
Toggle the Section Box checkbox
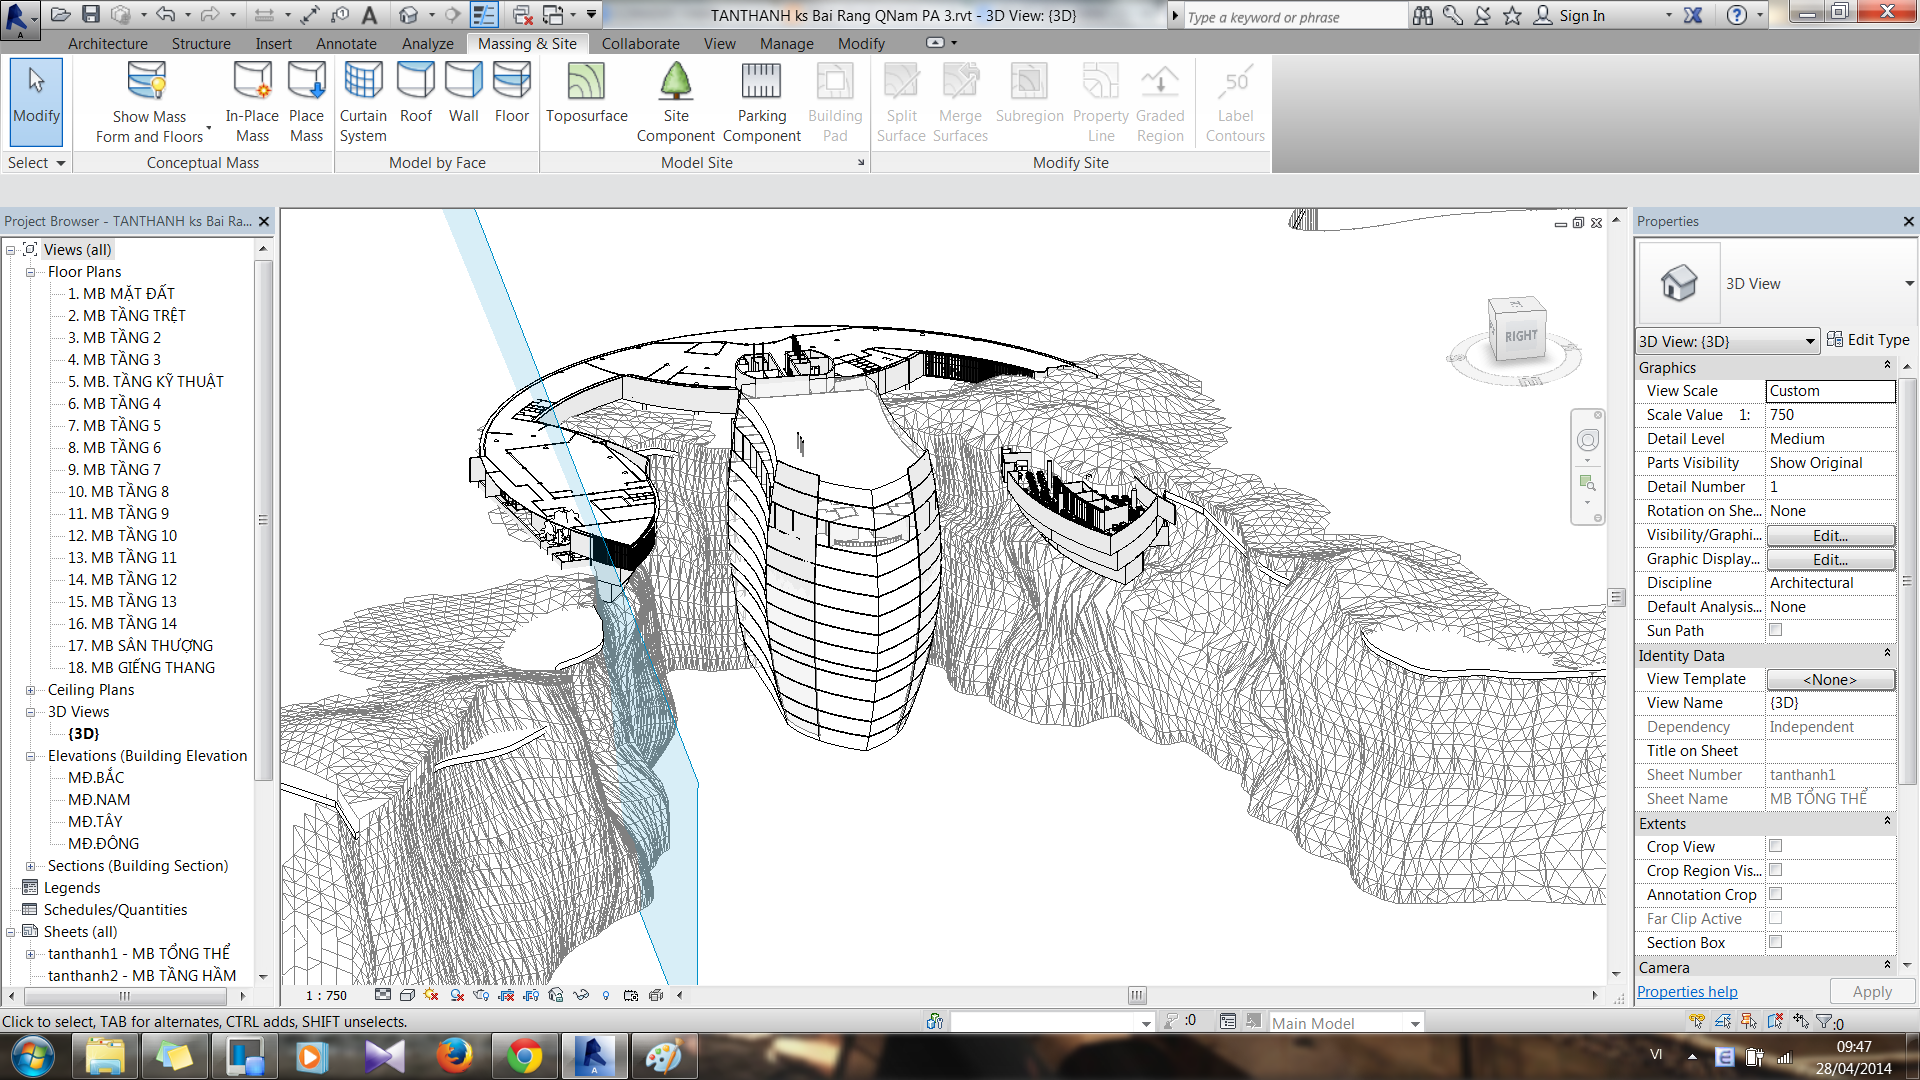1775,942
